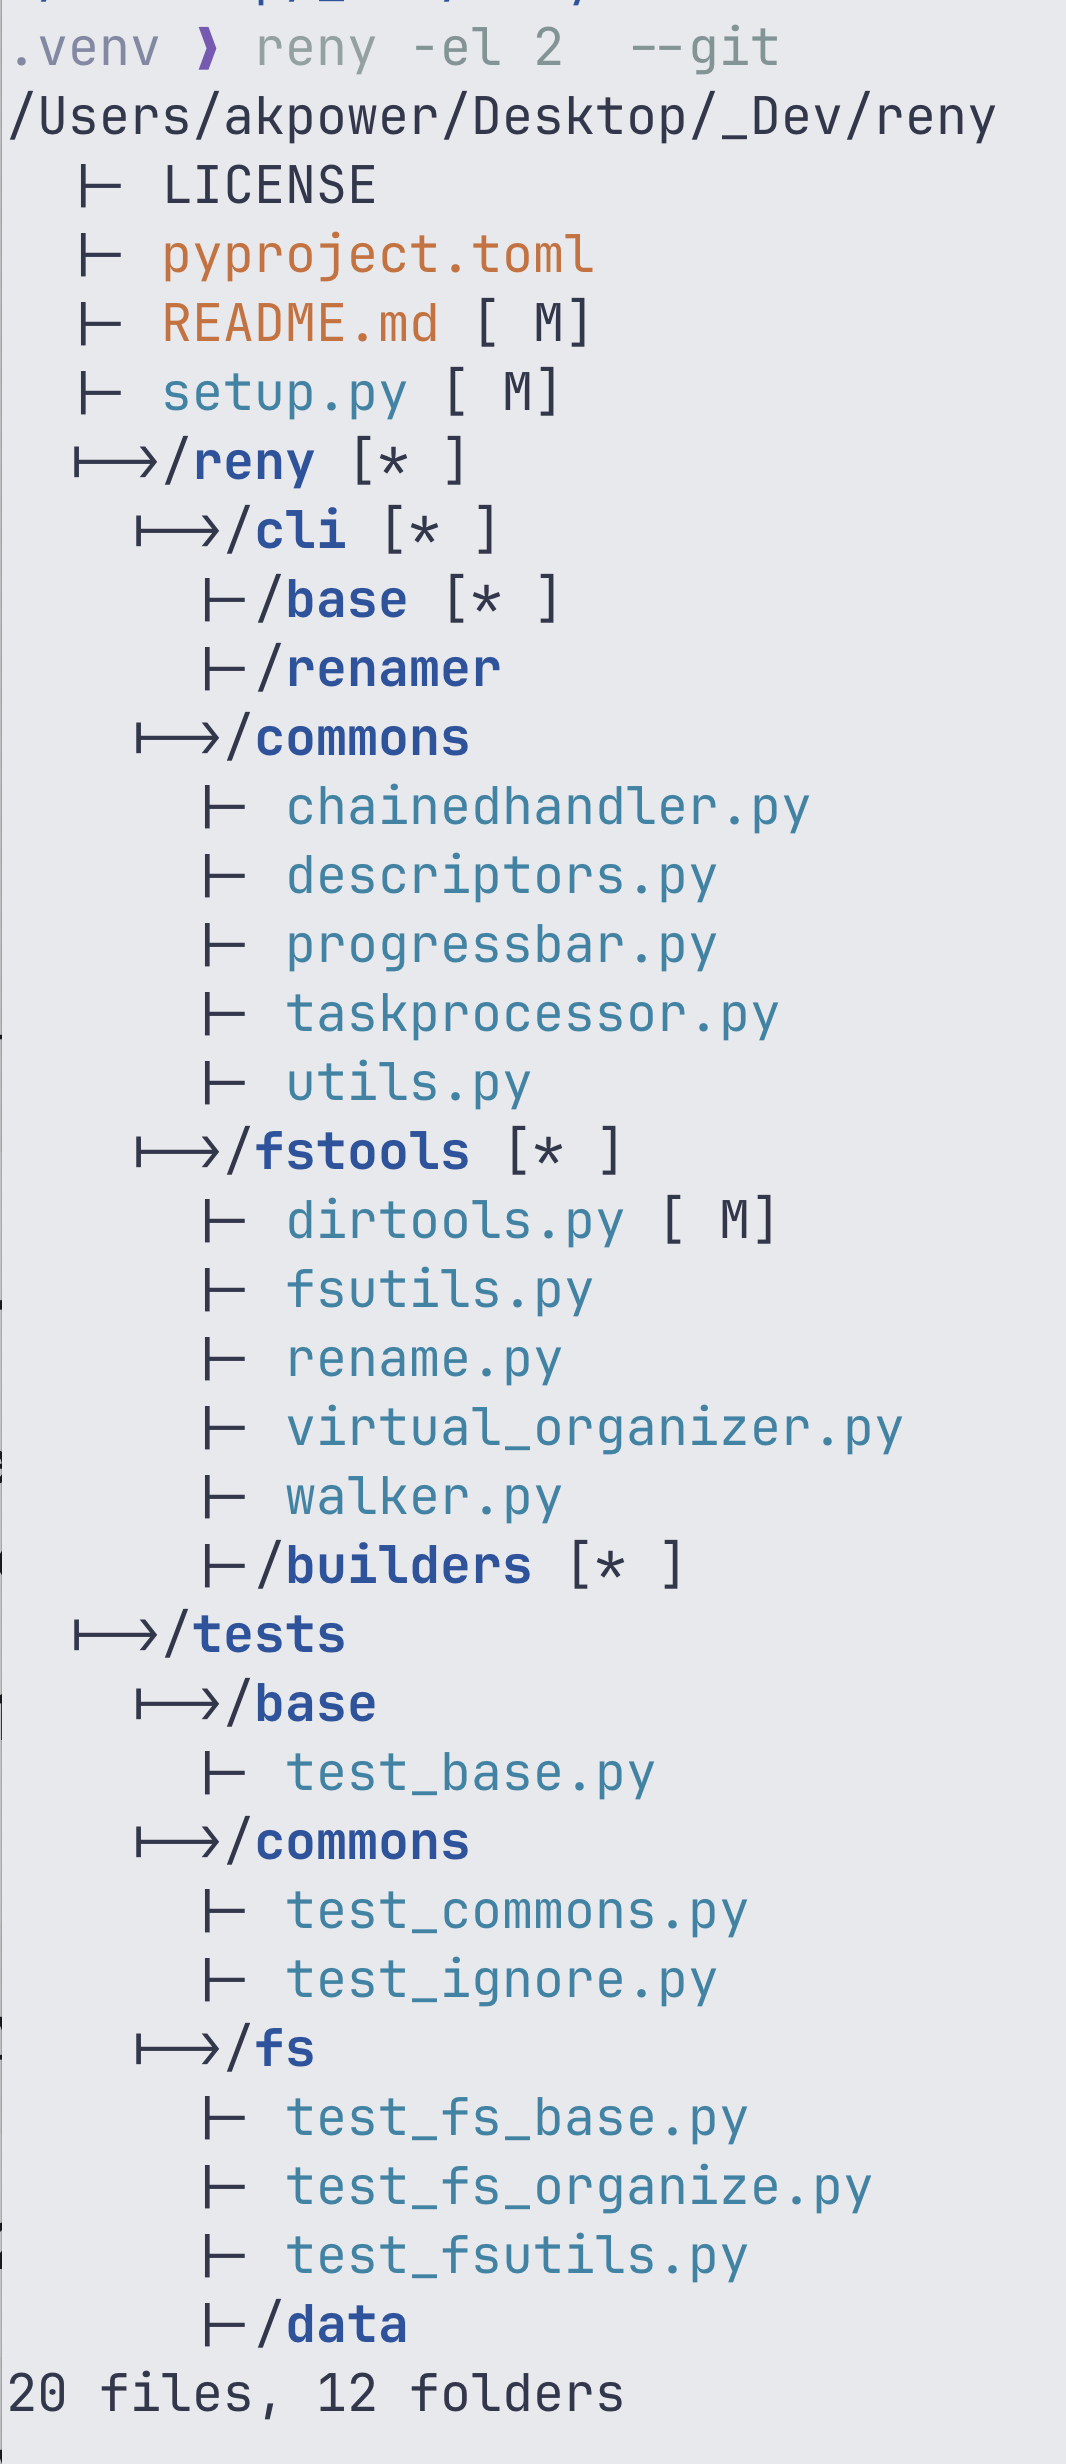This screenshot has height=2464, width=1066.
Task: Click the arrow connector before /reny folder
Action: click(115, 462)
